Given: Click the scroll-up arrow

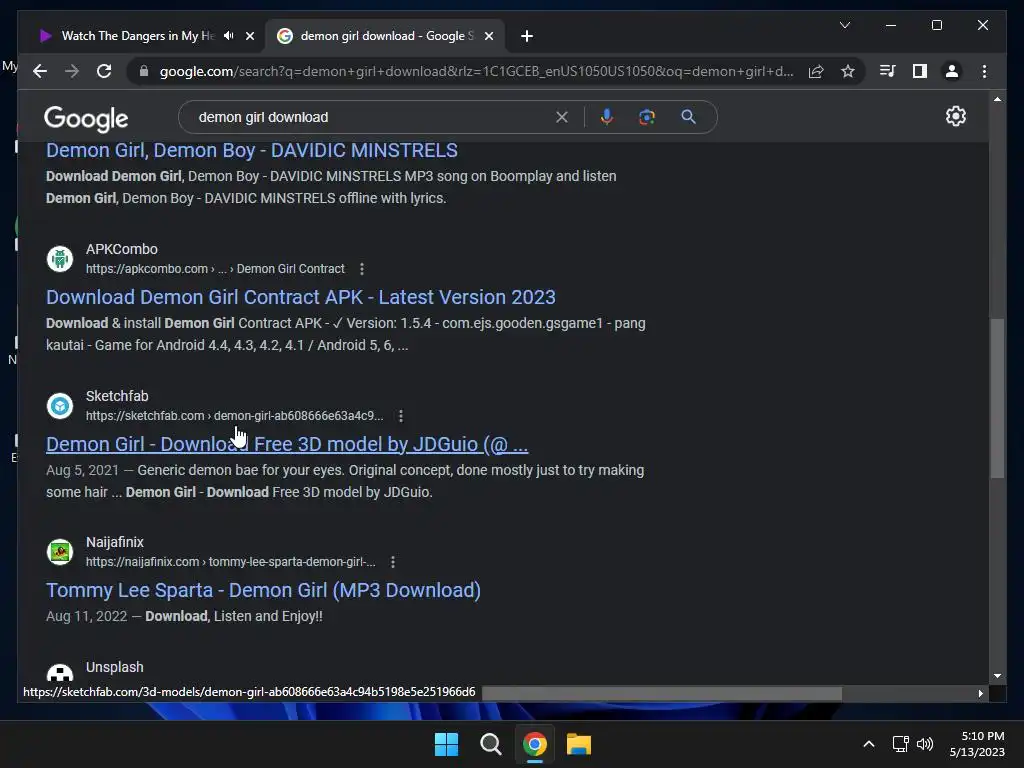Looking at the screenshot, I should coord(997,99).
